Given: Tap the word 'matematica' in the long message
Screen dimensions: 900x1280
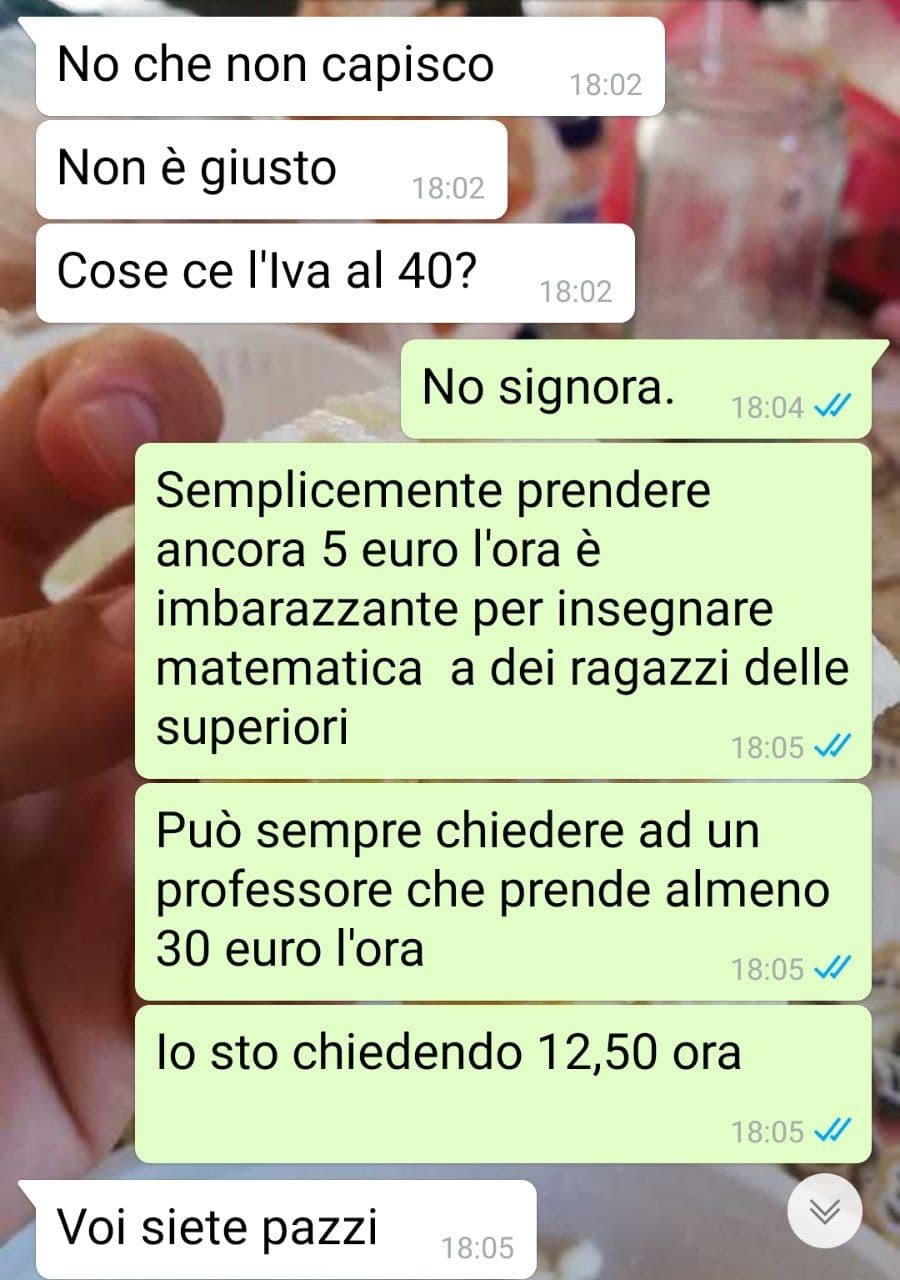Looking at the screenshot, I should (x=289, y=668).
